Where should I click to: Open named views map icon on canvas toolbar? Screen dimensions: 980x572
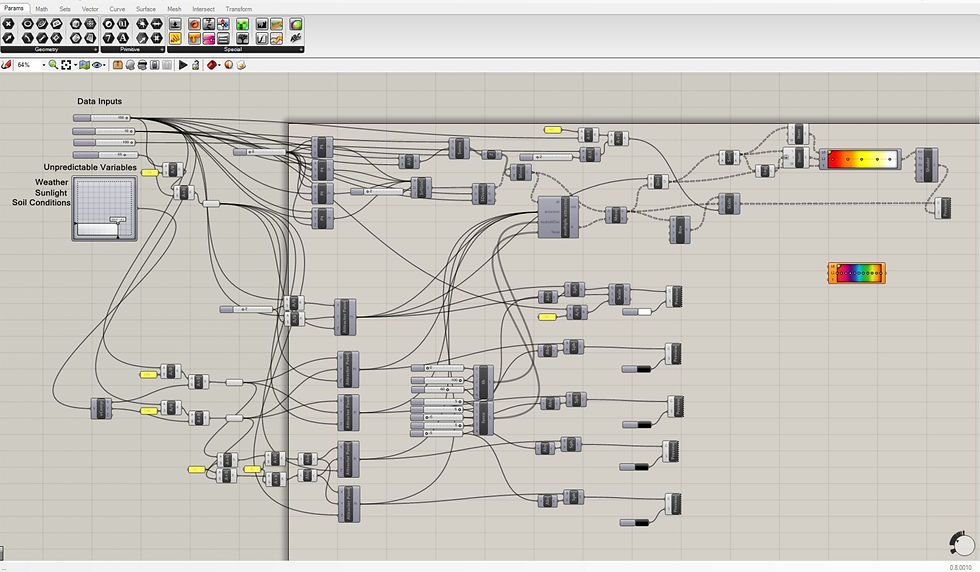[x=84, y=65]
